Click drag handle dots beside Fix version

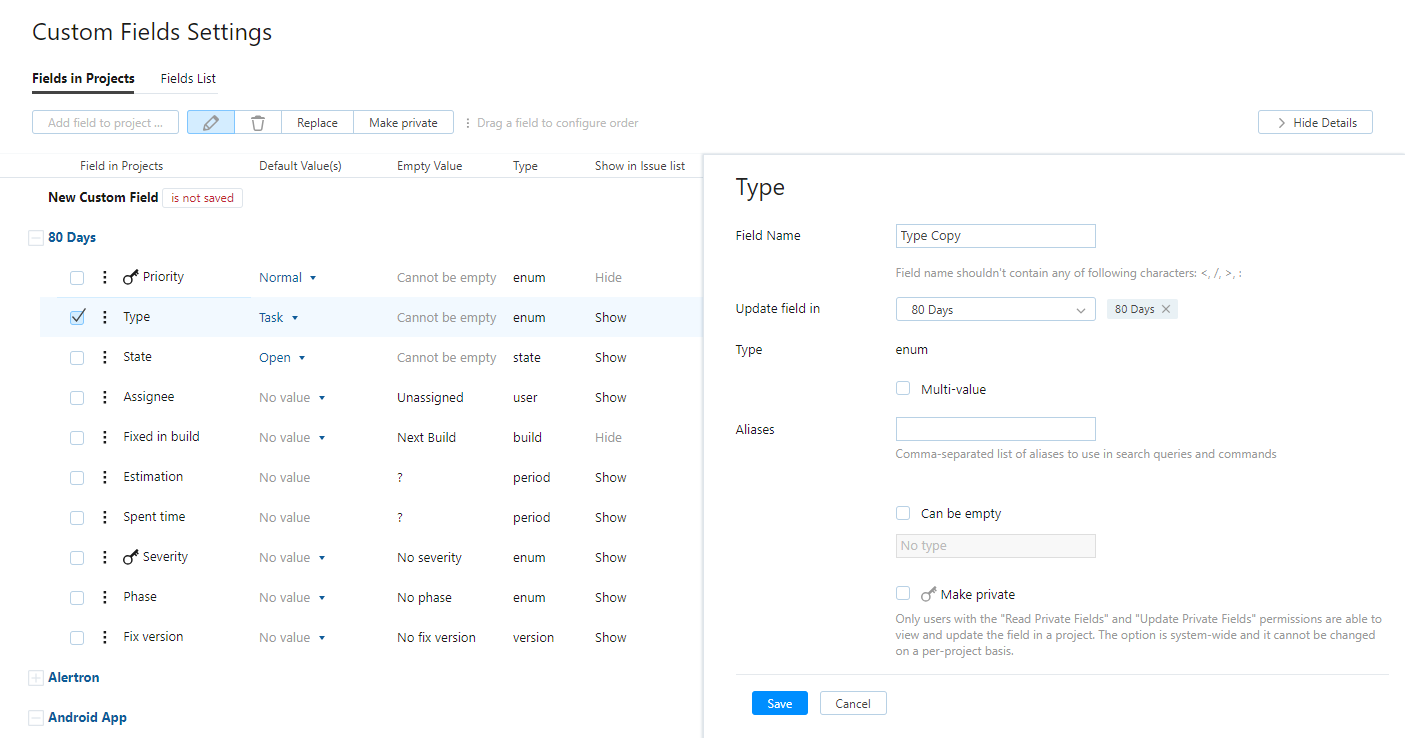pos(105,638)
